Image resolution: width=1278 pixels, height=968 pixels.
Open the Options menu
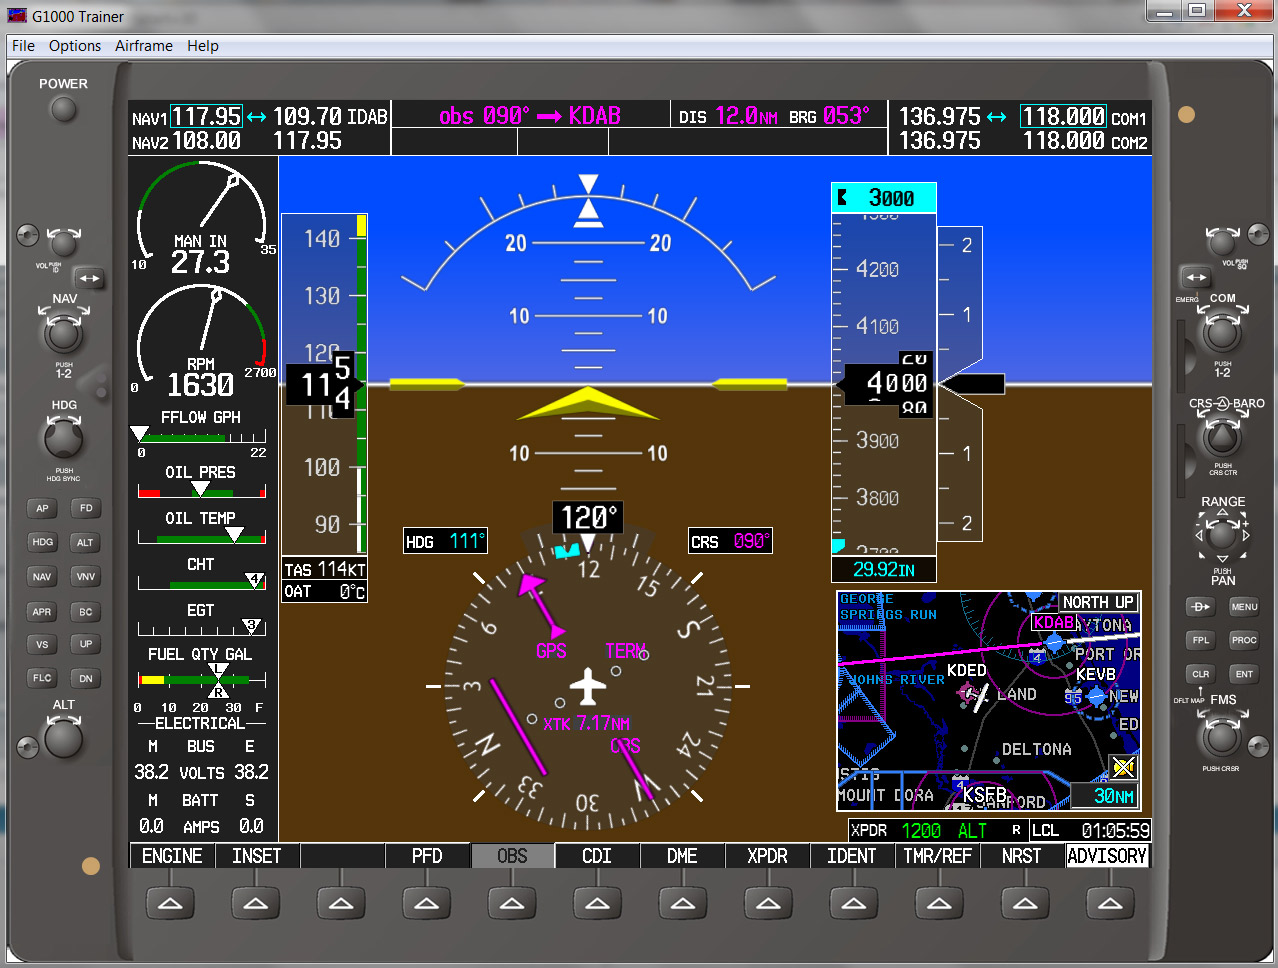point(75,46)
